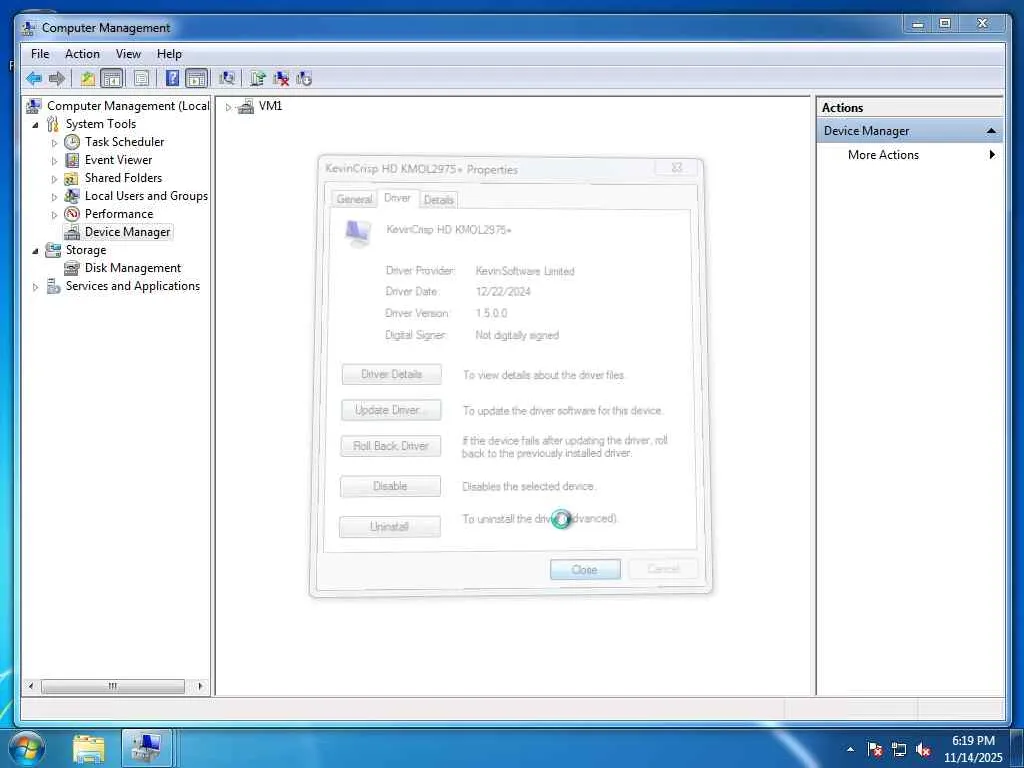Open the View menu

[x=128, y=54]
